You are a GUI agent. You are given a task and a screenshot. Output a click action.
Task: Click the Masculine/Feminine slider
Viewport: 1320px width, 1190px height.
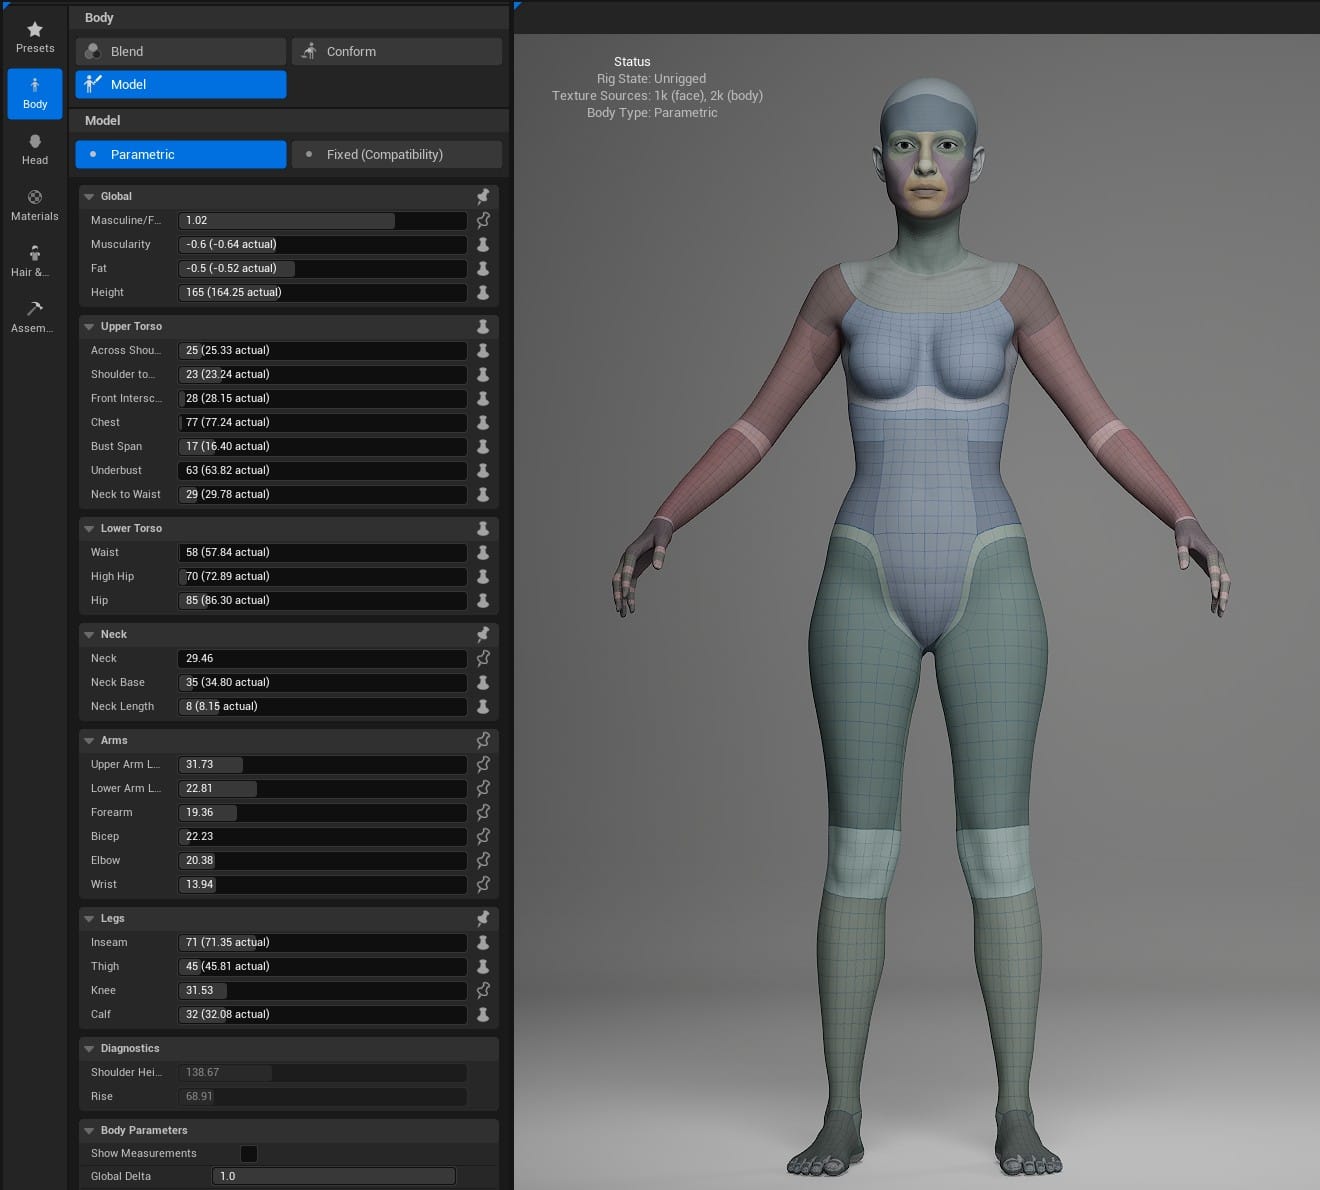pyautogui.click(x=322, y=220)
